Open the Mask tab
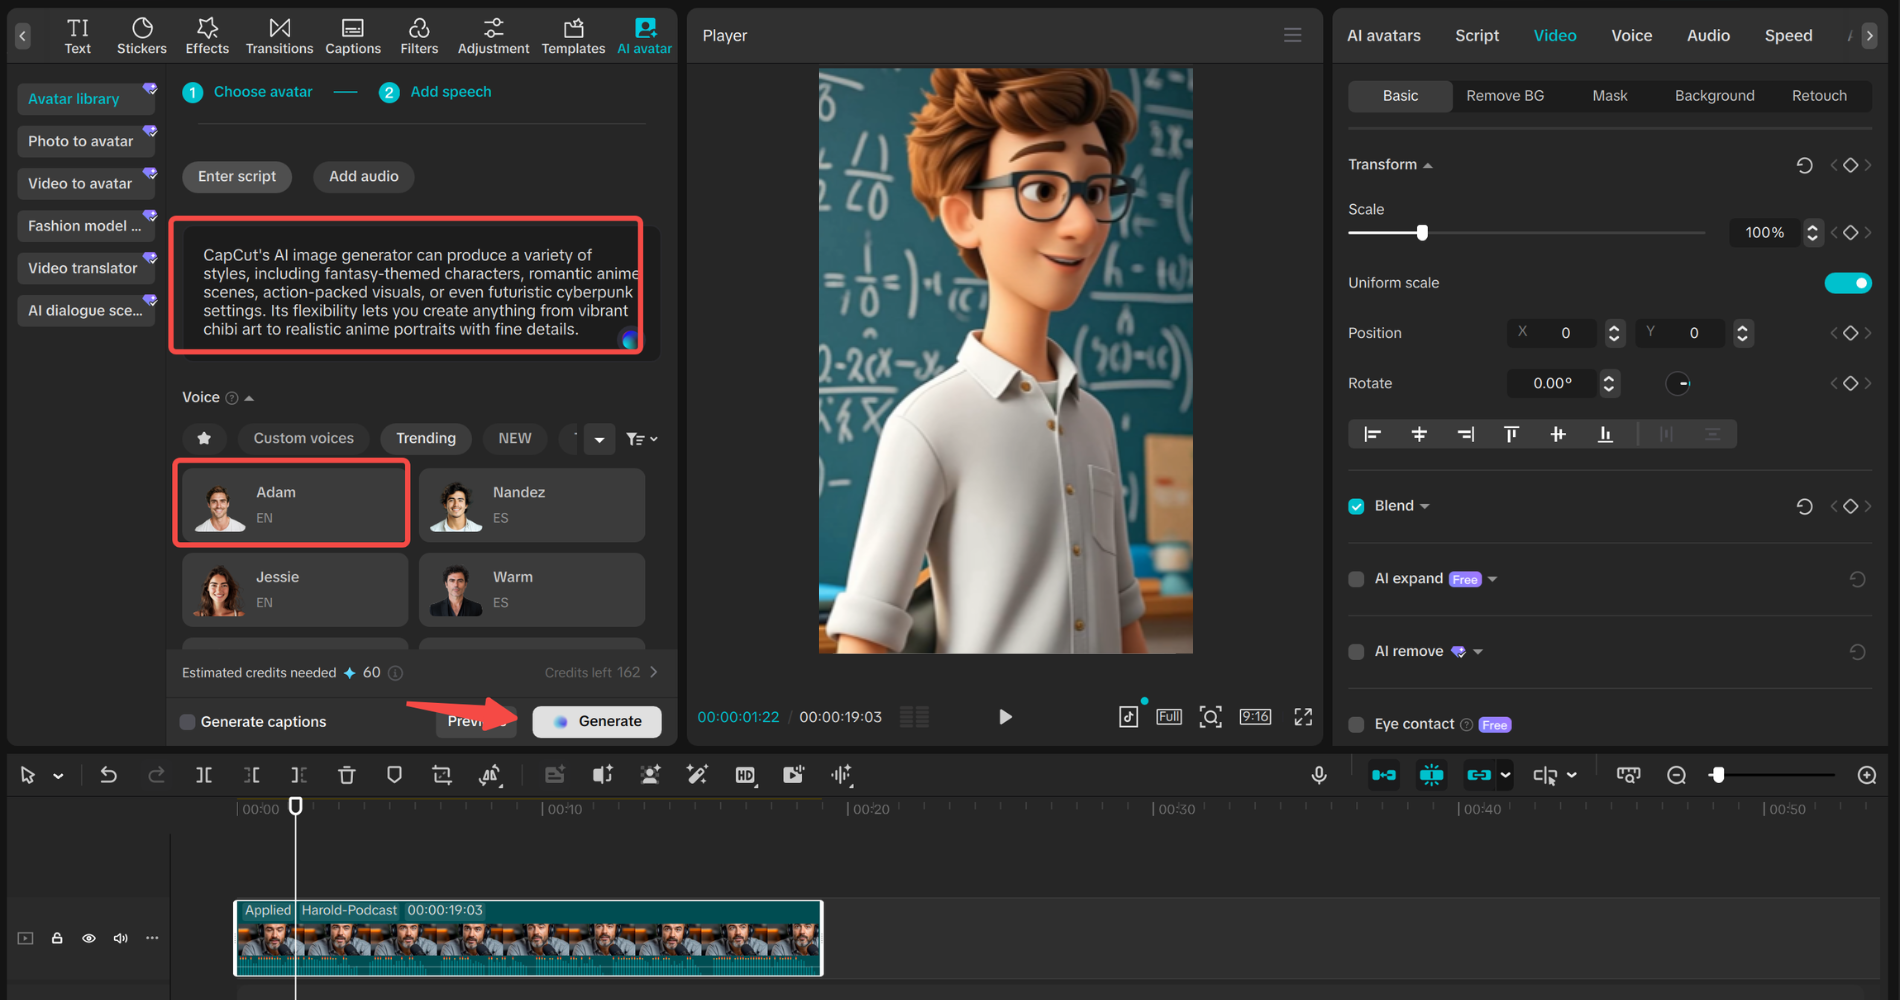The height and width of the screenshot is (1000, 1900). [x=1610, y=96]
